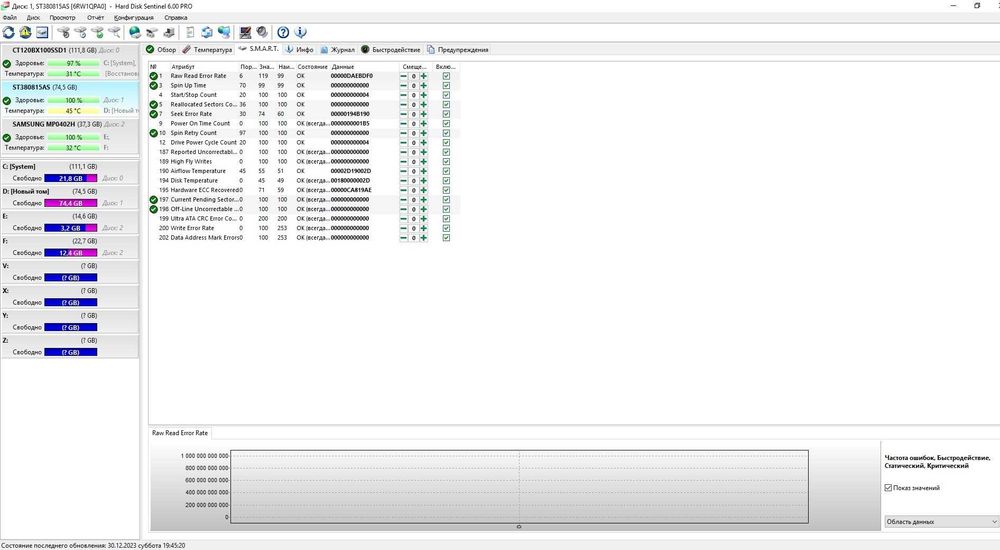The width and height of the screenshot is (1000, 550).
Task: Switch to the Быстродействие tab
Action: [390, 50]
